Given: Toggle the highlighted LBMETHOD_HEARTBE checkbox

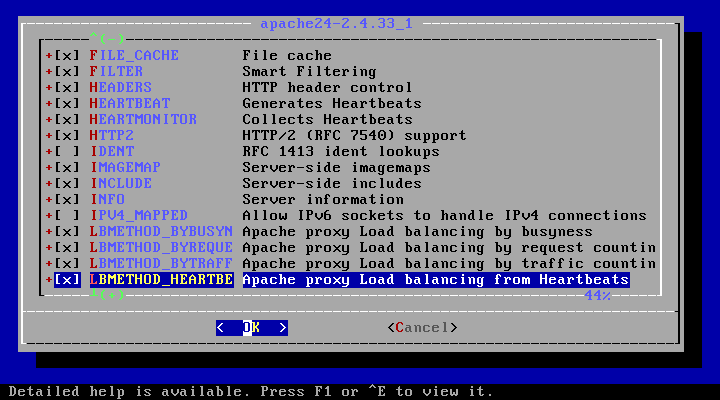Looking at the screenshot, I should coord(67,280).
